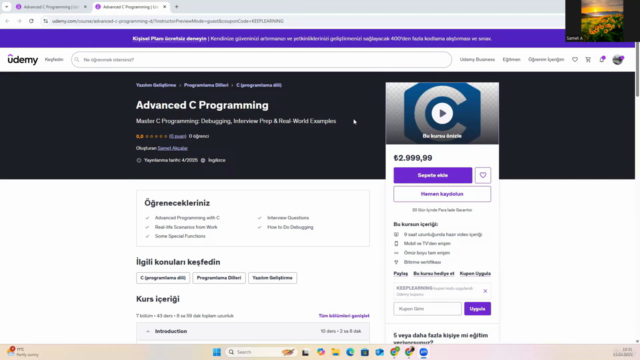
Task: Open instructor Samet Akçalar link
Action: click(173, 148)
